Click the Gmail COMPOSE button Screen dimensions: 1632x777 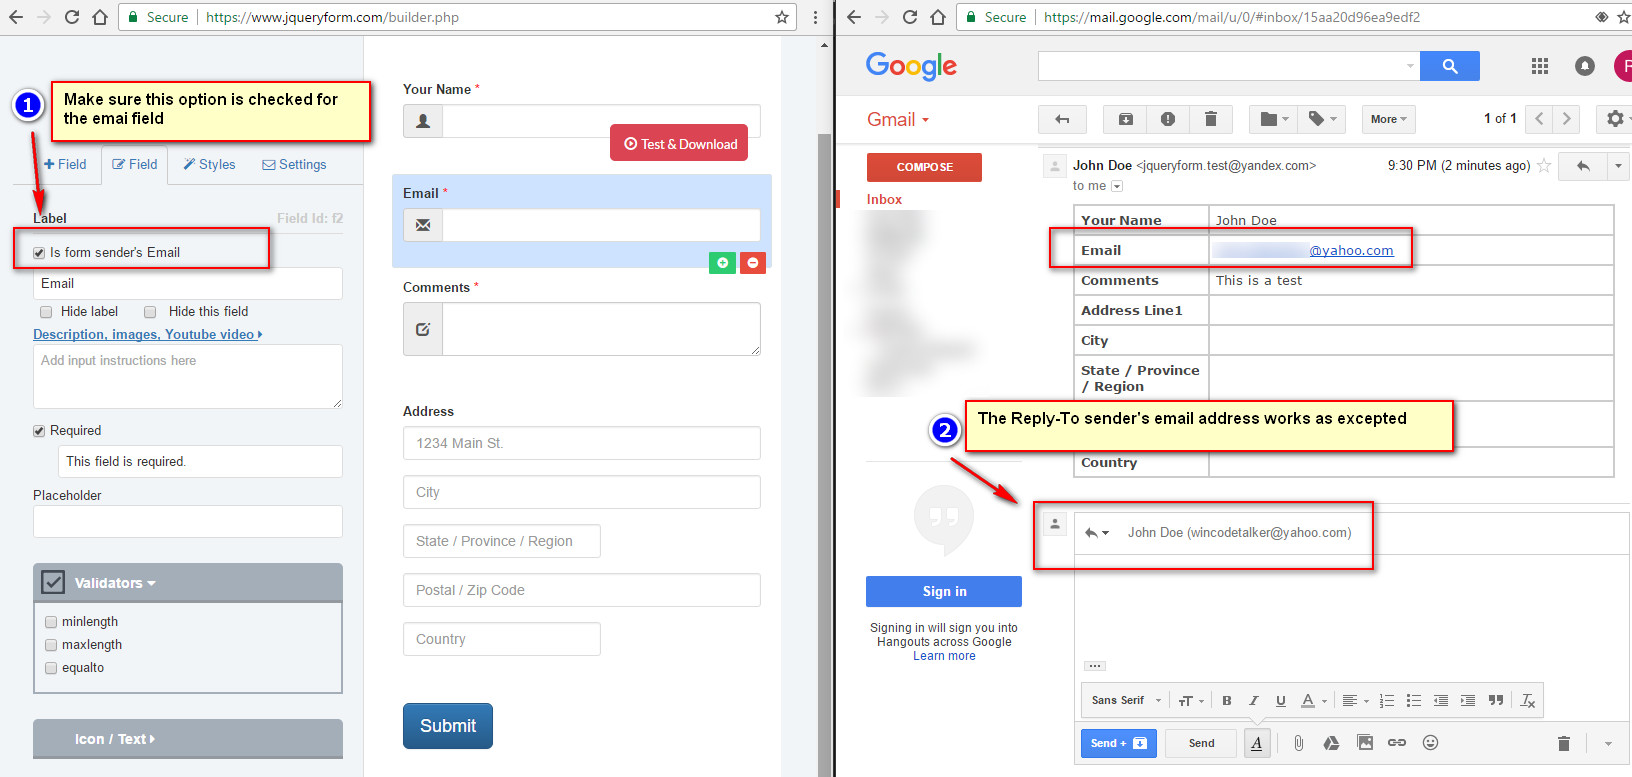click(924, 167)
